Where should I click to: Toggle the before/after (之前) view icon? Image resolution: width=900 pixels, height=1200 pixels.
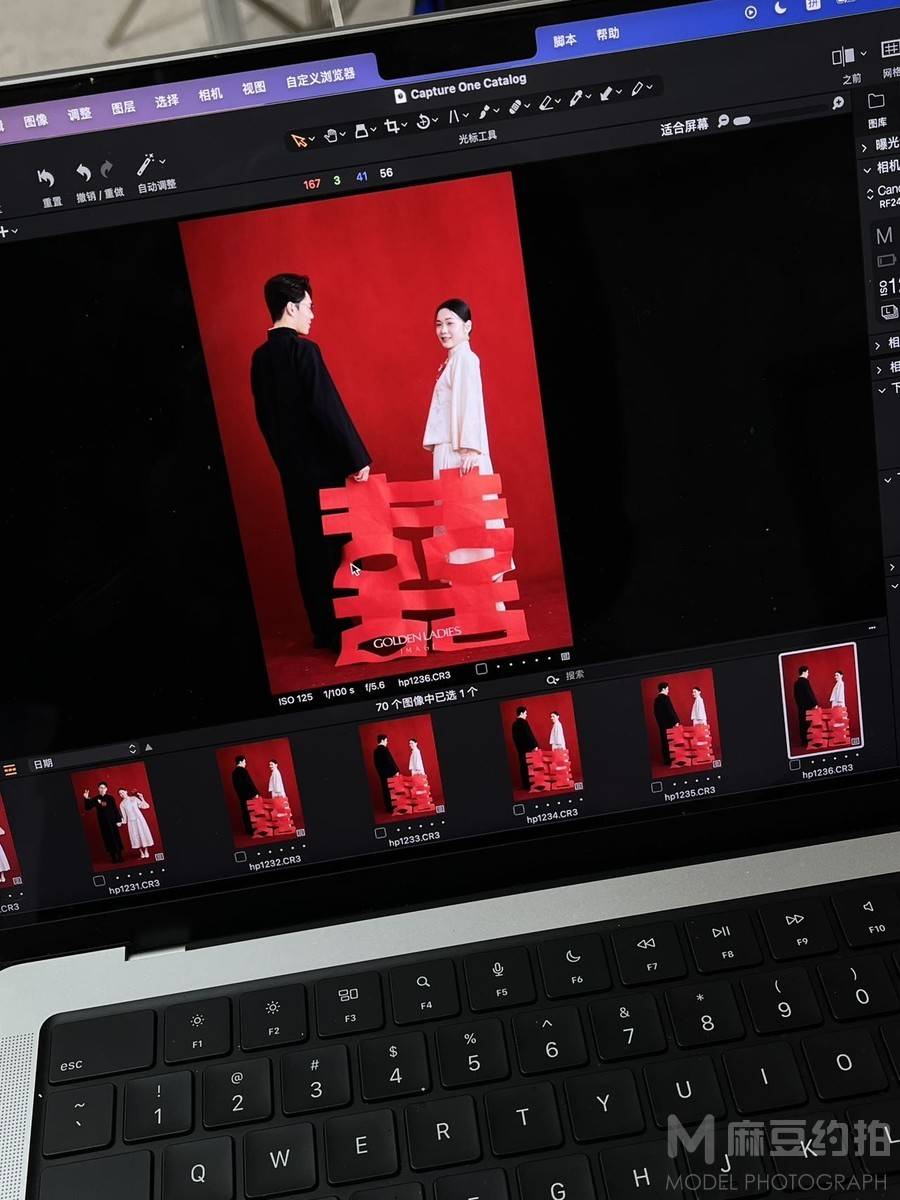click(844, 56)
